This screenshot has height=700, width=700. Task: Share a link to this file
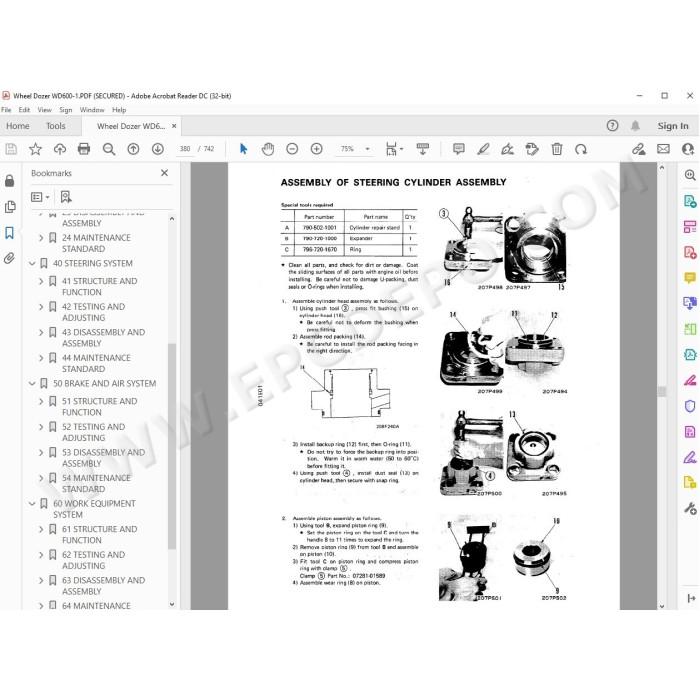click(638, 149)
